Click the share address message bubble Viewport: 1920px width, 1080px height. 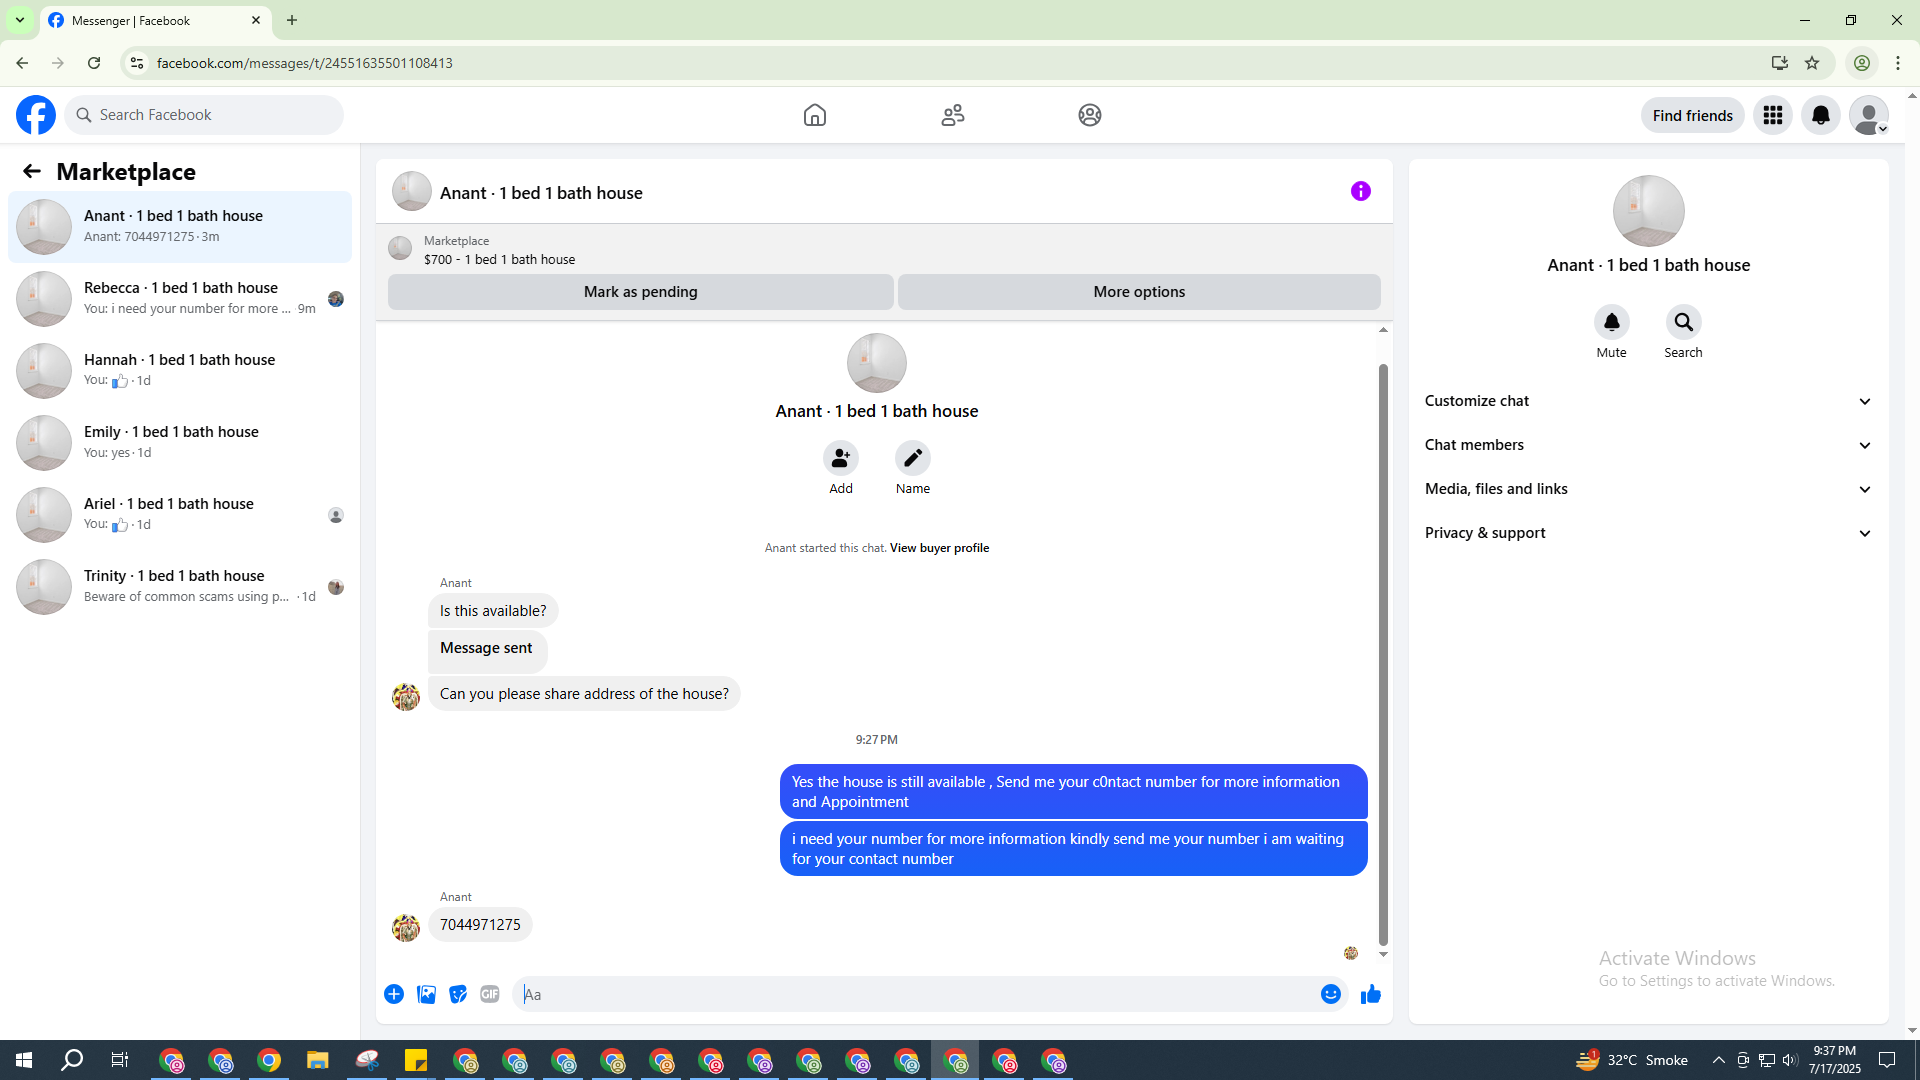pyautogui.click(x=584, y=694)
